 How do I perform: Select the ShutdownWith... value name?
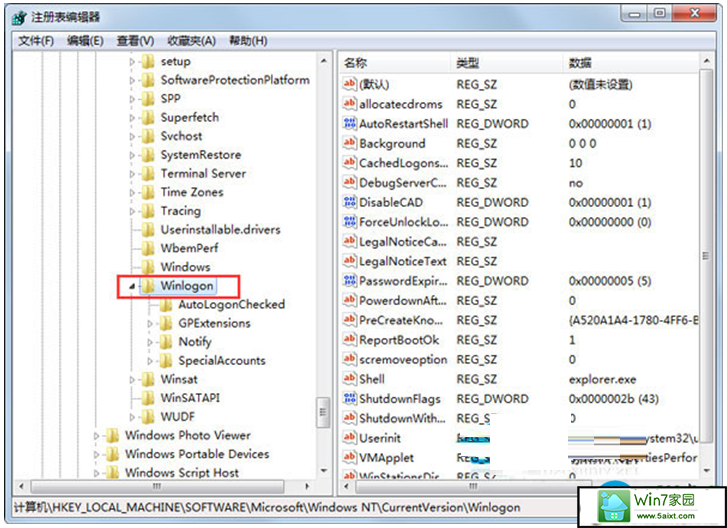coord(402,419)
